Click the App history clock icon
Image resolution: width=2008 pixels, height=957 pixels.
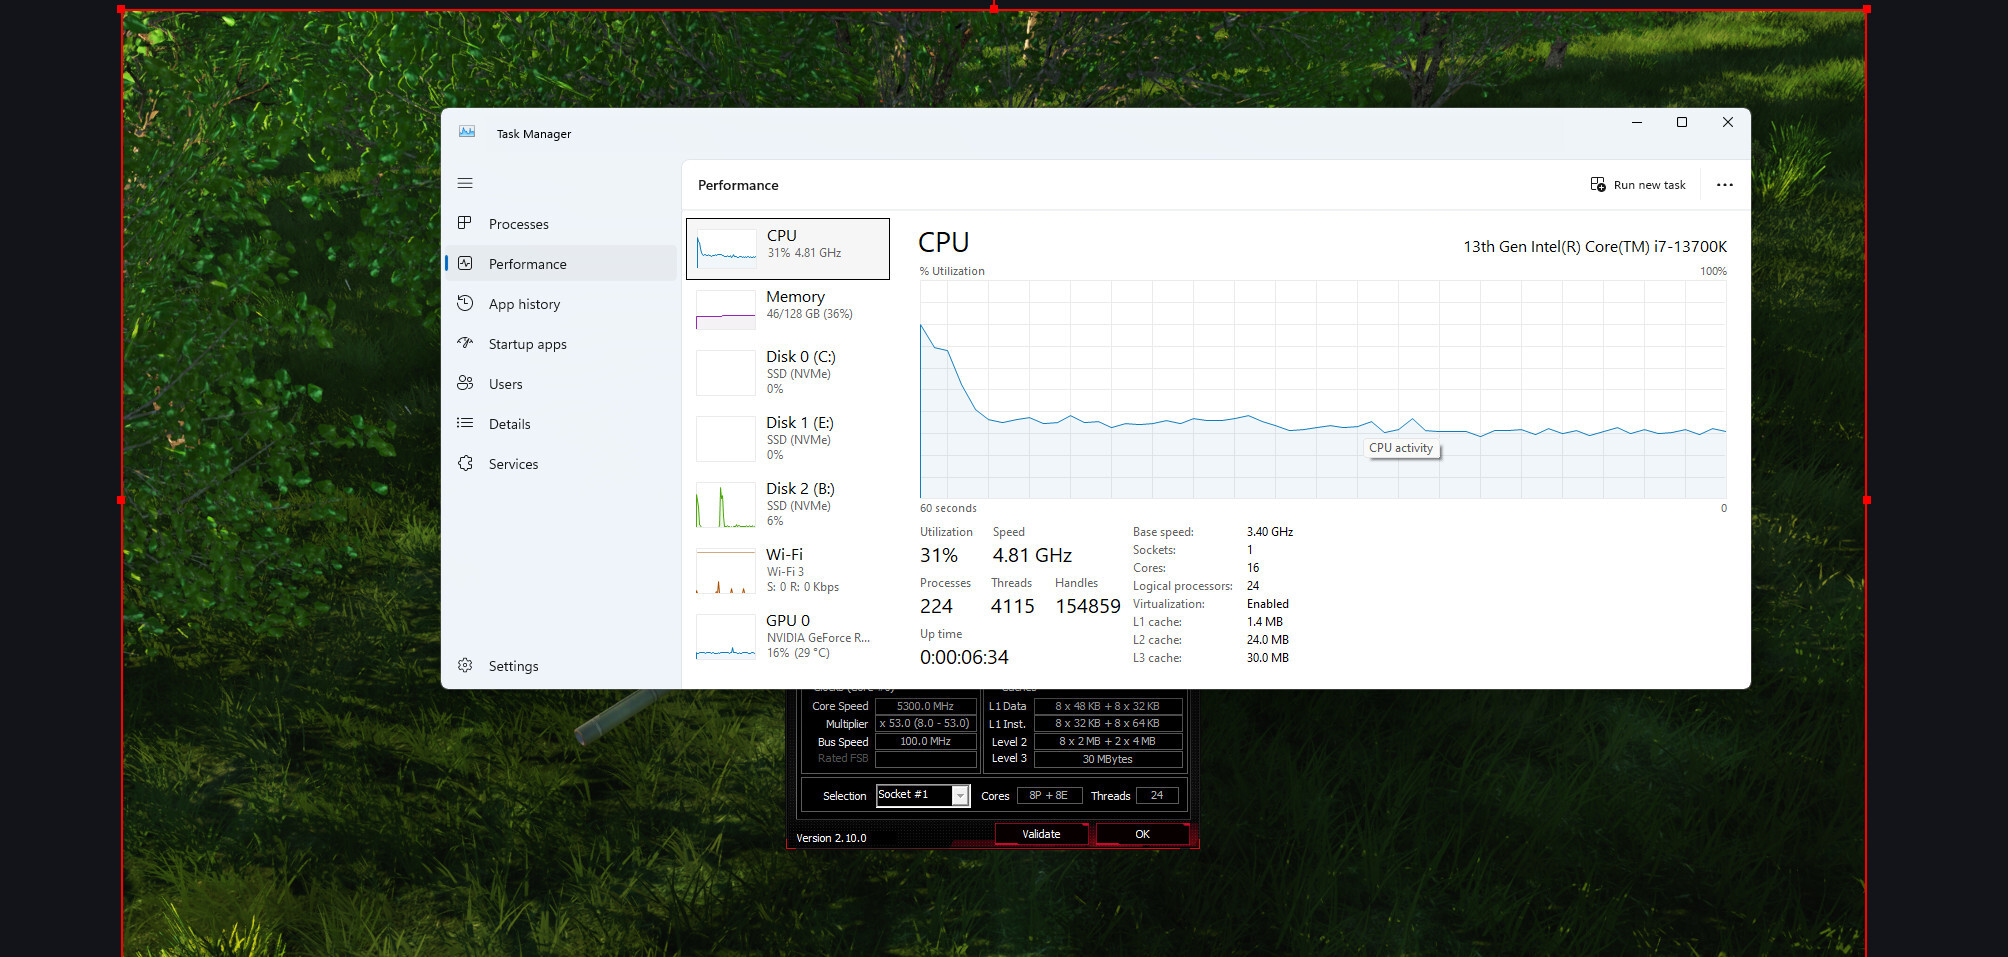465,303
